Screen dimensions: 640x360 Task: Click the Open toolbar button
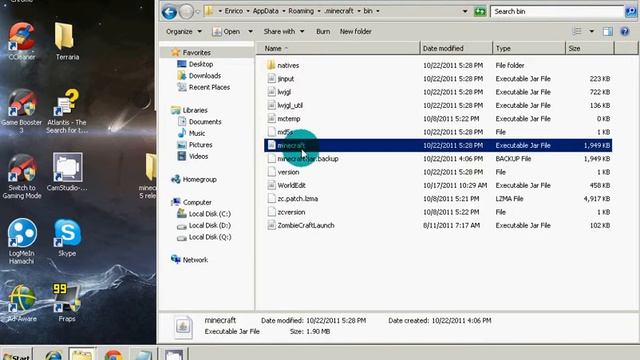[227, 31]
